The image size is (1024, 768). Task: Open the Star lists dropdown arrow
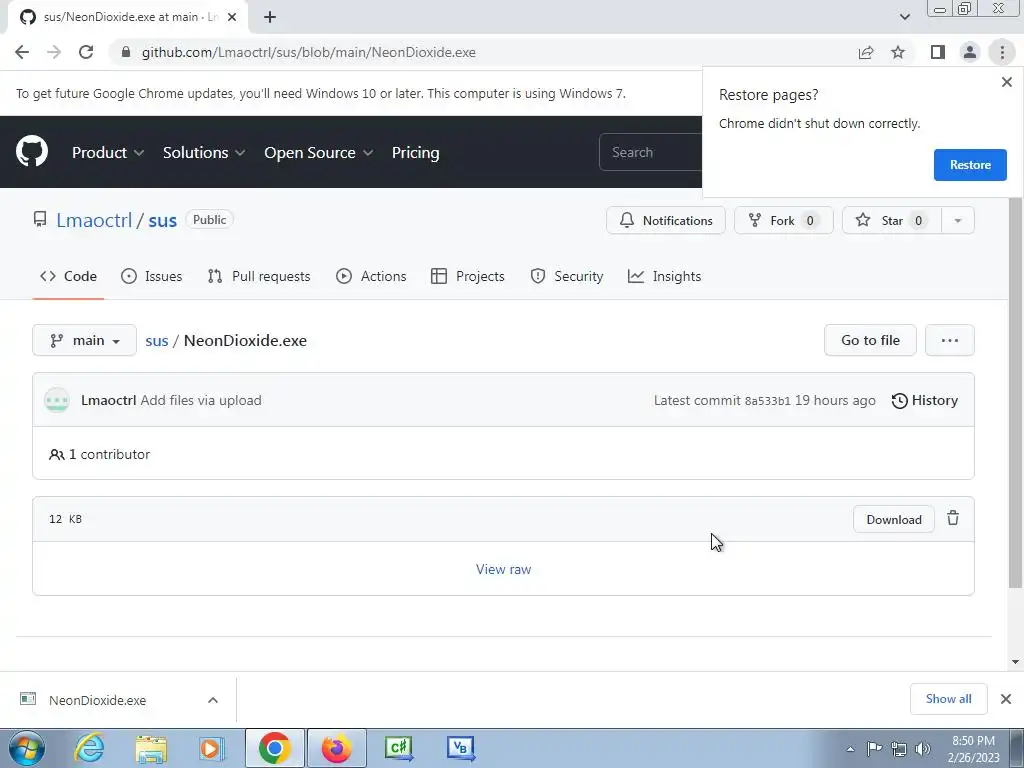point(958,221)
